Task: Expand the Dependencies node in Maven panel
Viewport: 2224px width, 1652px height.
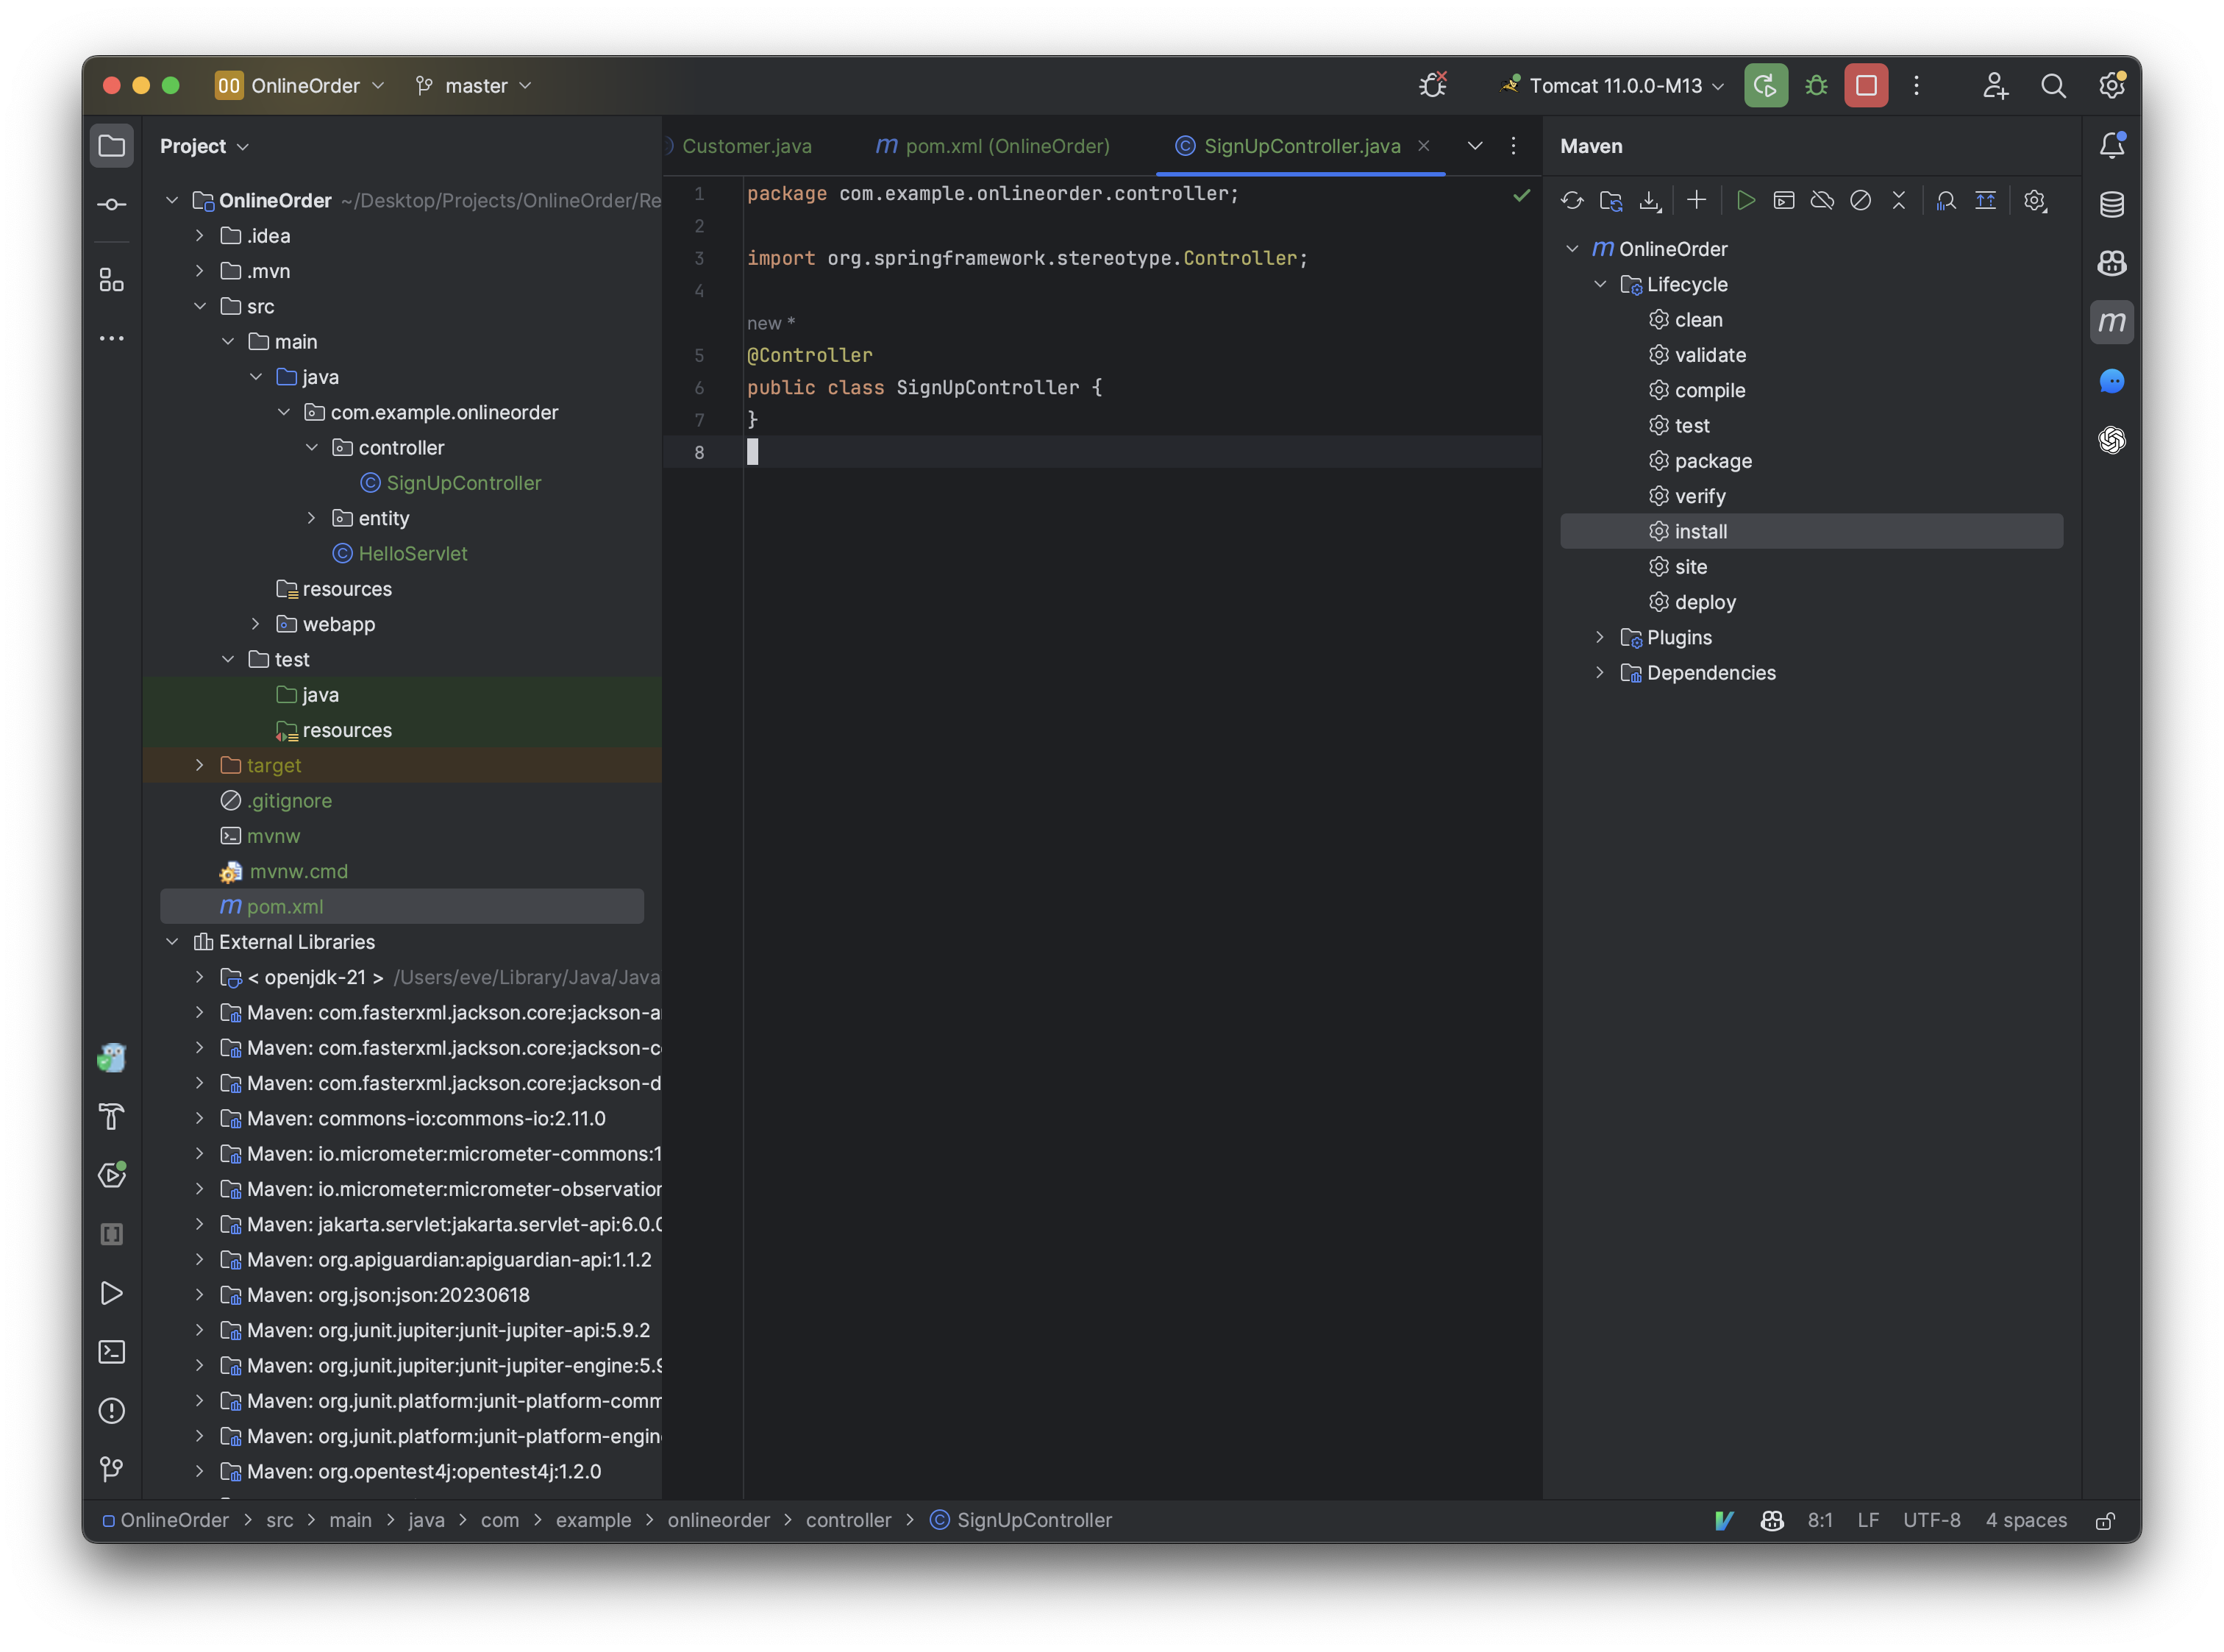Action: pyautogui.click(x=1600, y=672)
